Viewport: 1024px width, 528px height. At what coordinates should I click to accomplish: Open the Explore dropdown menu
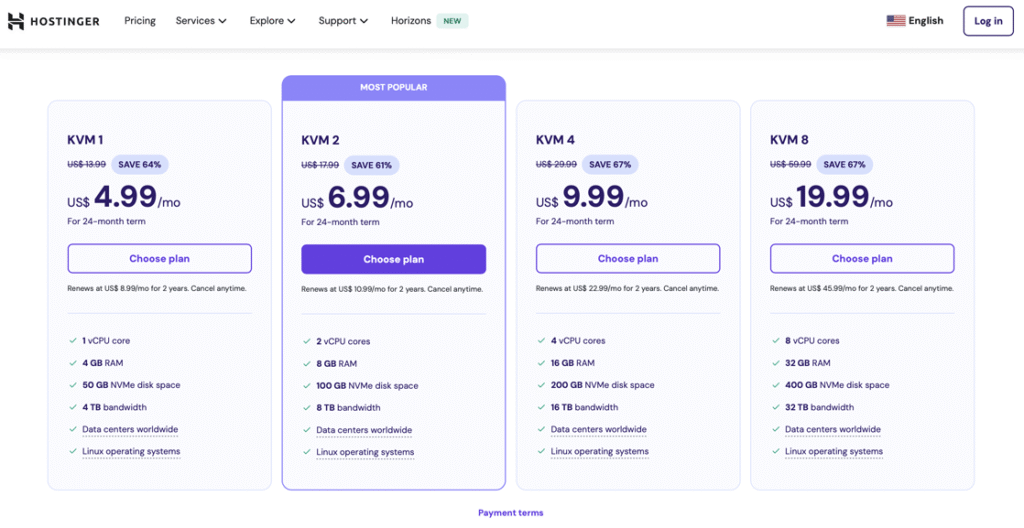tap(272, 21)
